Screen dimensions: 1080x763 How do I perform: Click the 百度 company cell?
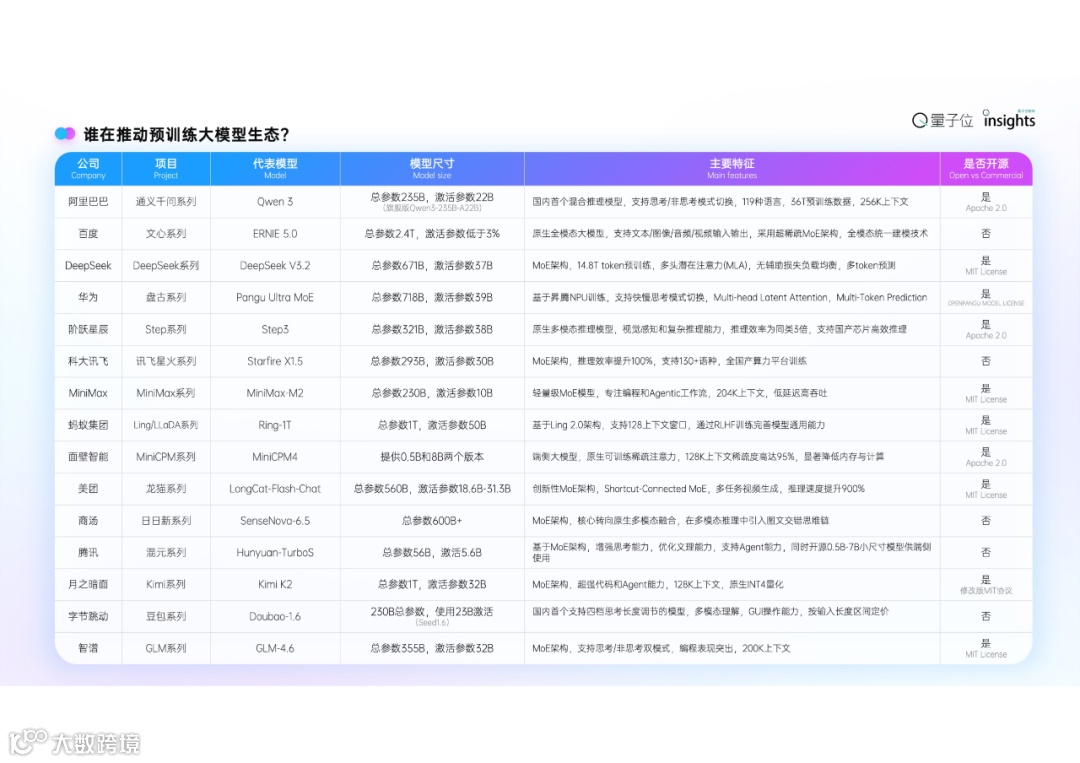(x=88, y=233)
